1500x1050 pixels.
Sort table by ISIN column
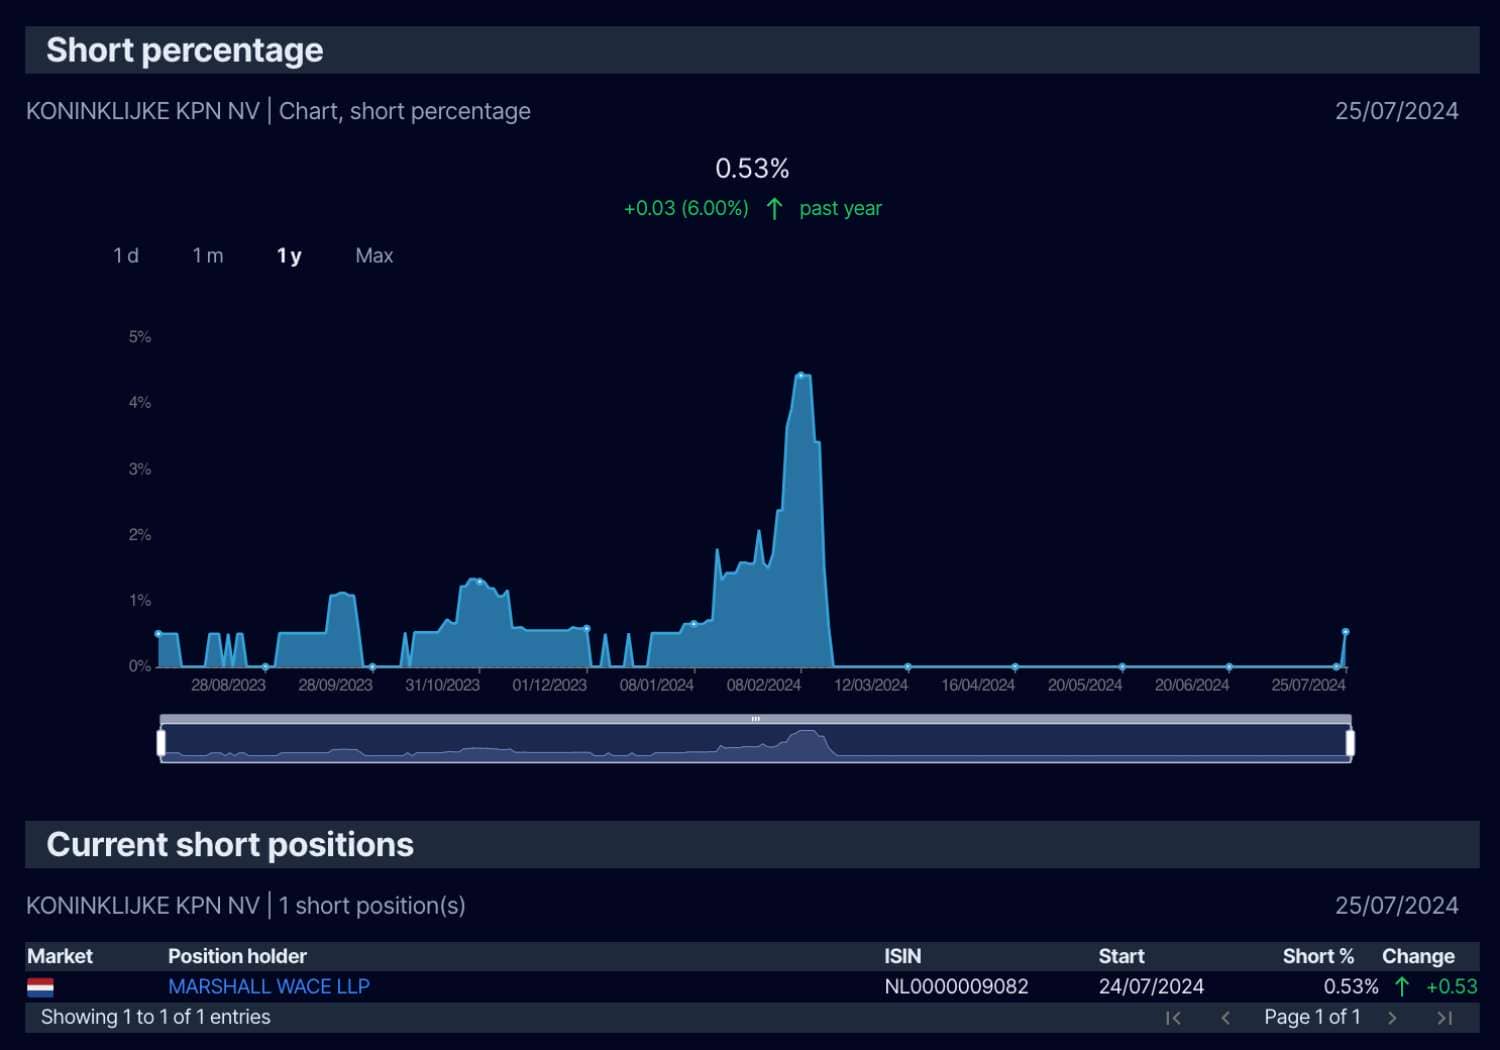(903, 956)
